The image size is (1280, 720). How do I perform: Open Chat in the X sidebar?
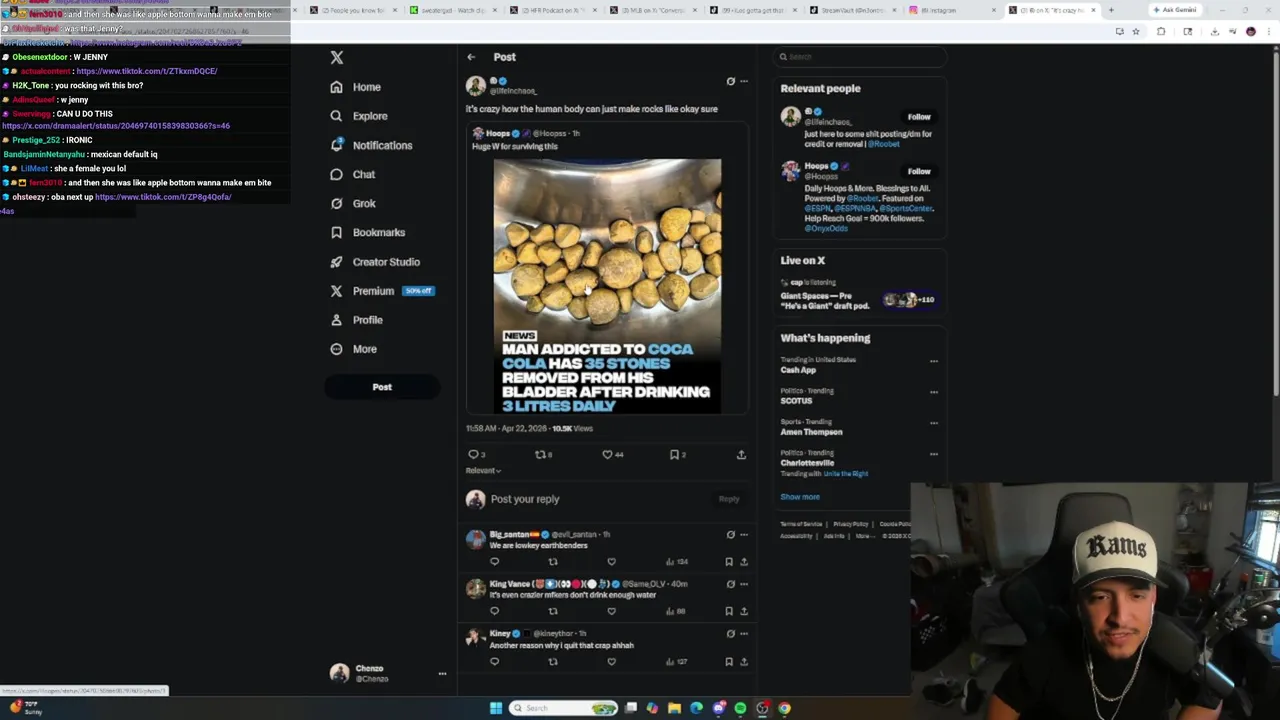(353, 174)
